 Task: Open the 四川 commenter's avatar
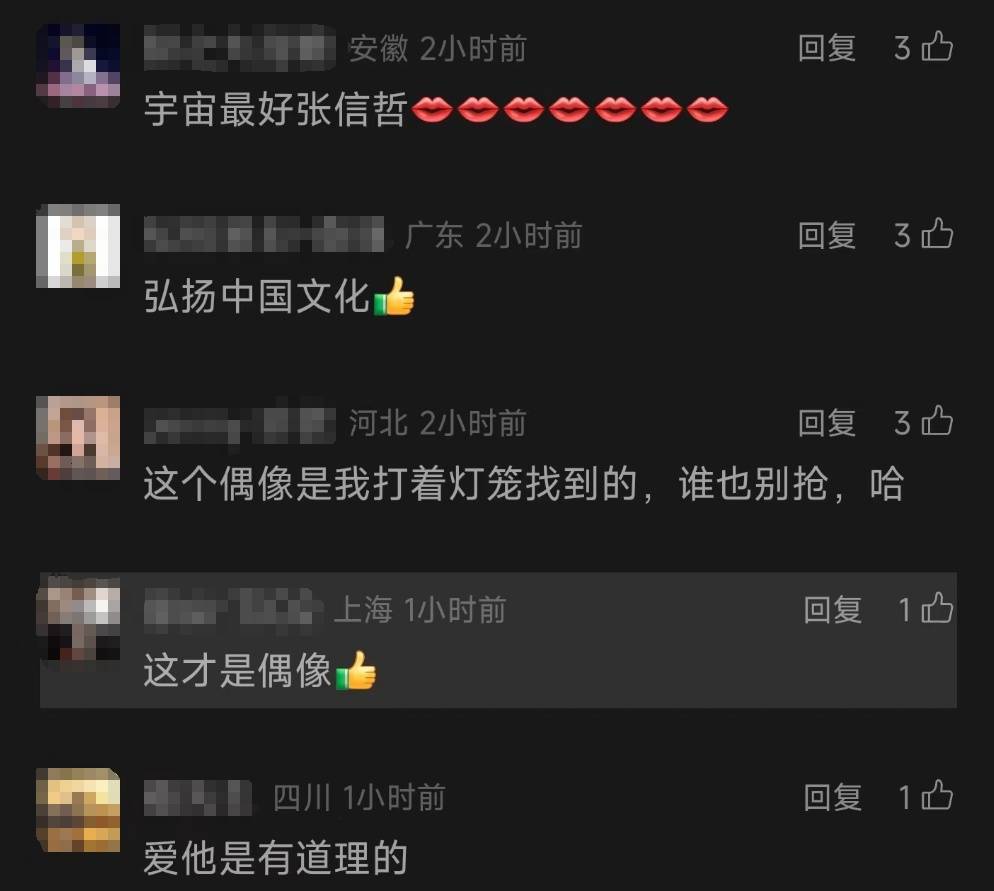78,810
